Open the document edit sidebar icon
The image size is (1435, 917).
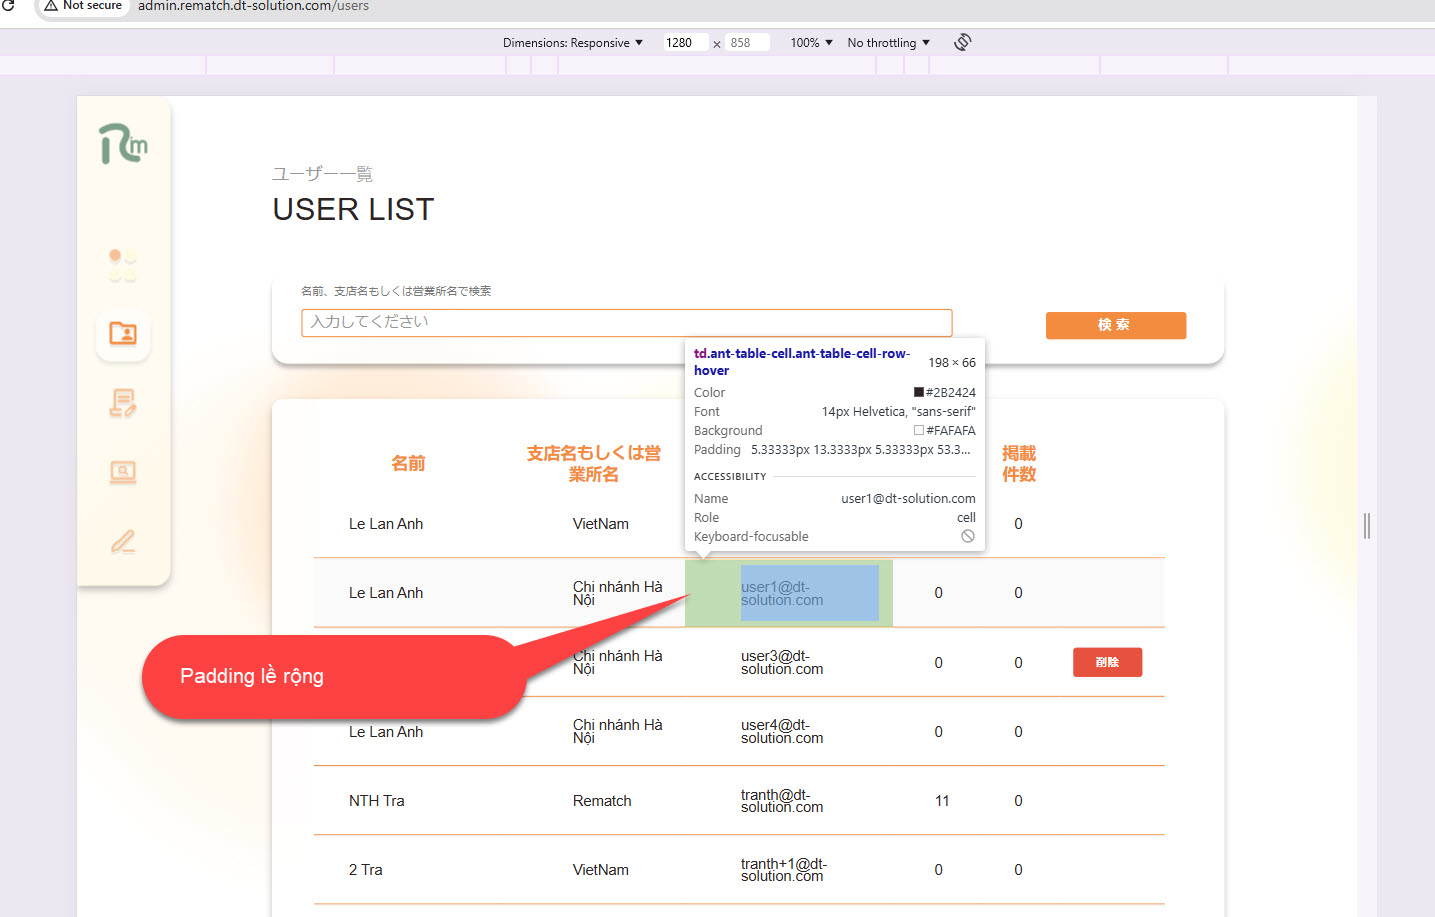tap(123, 403)
